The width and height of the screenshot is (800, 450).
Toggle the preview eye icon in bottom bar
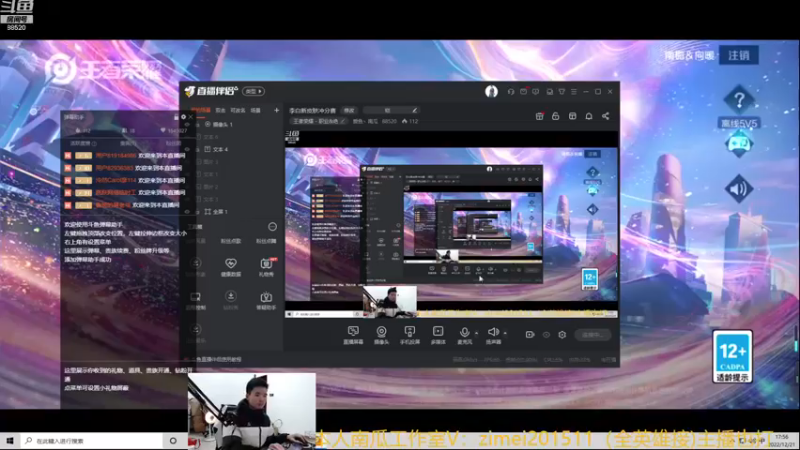point(546,335)
